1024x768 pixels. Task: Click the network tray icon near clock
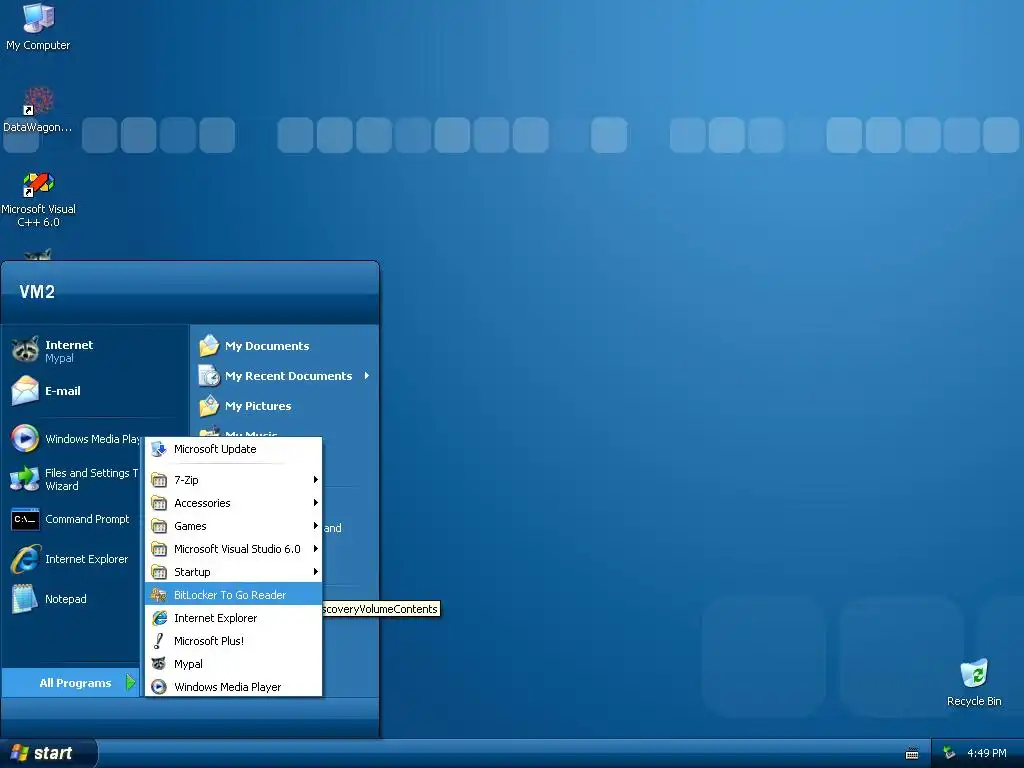pyautogui.click(x=949, y=754)
